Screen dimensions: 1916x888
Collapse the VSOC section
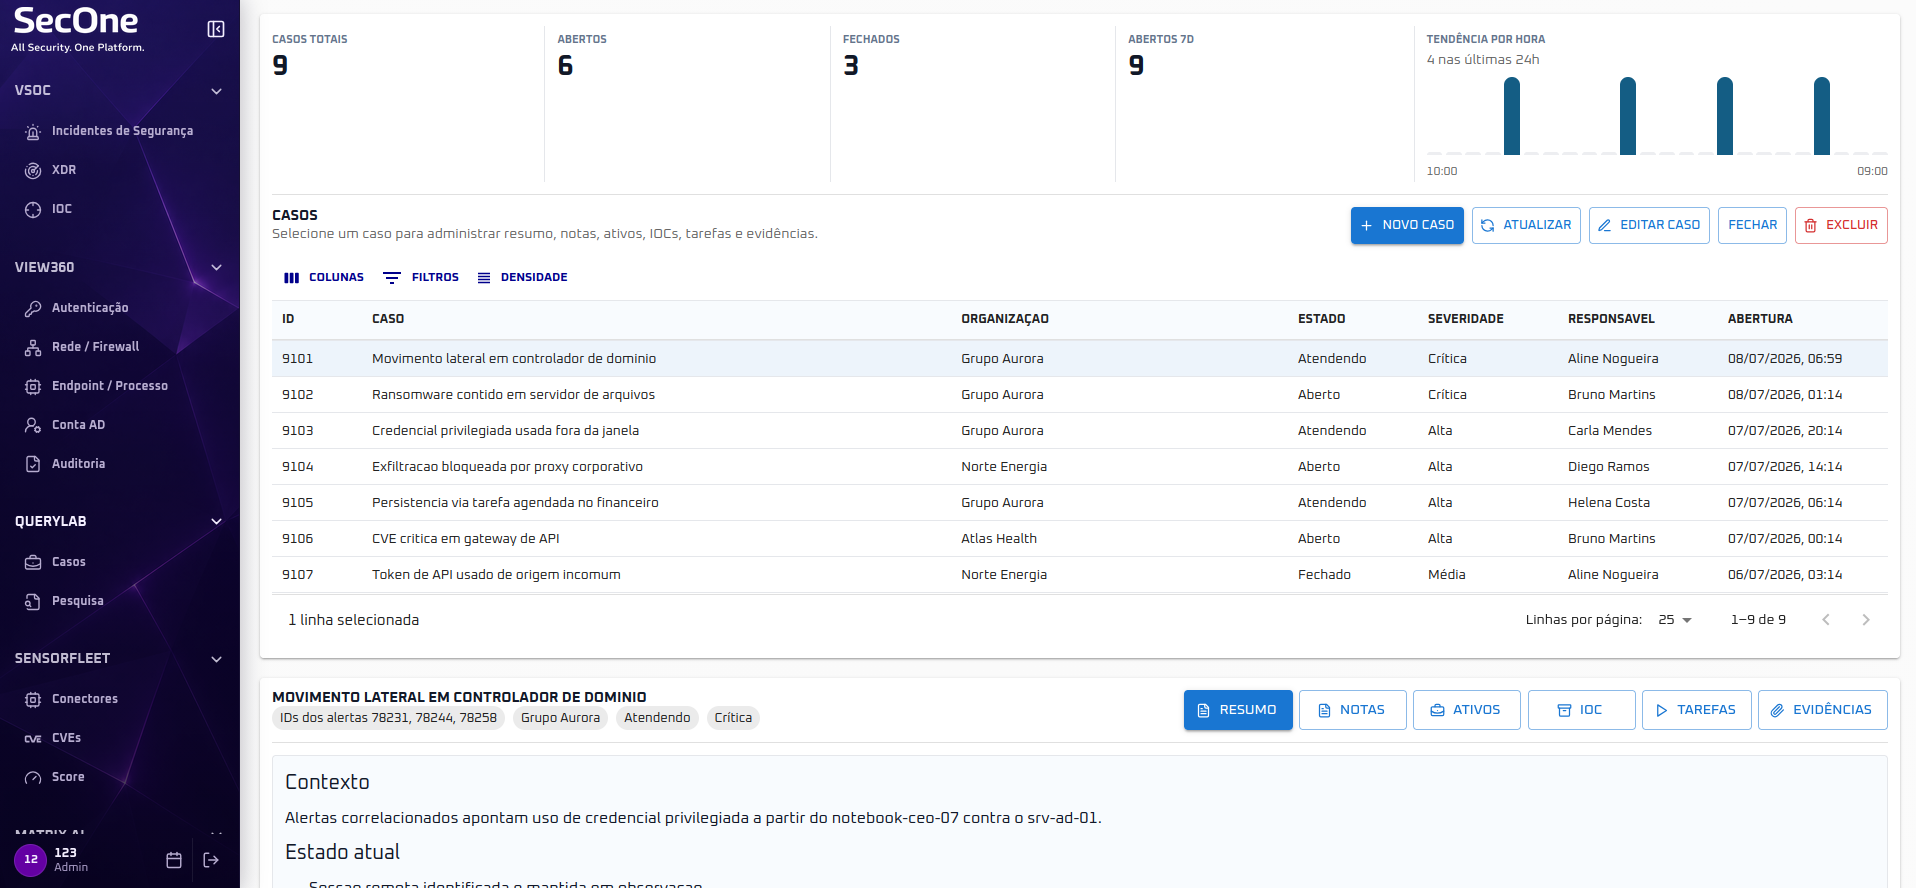click(216, 91)
